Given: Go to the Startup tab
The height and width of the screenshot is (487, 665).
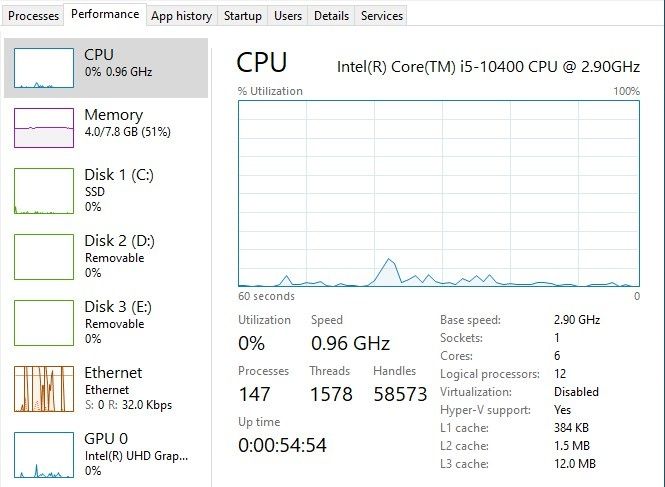Looking at the screenshot, I should pyautogui.click(x=243, y=16).
